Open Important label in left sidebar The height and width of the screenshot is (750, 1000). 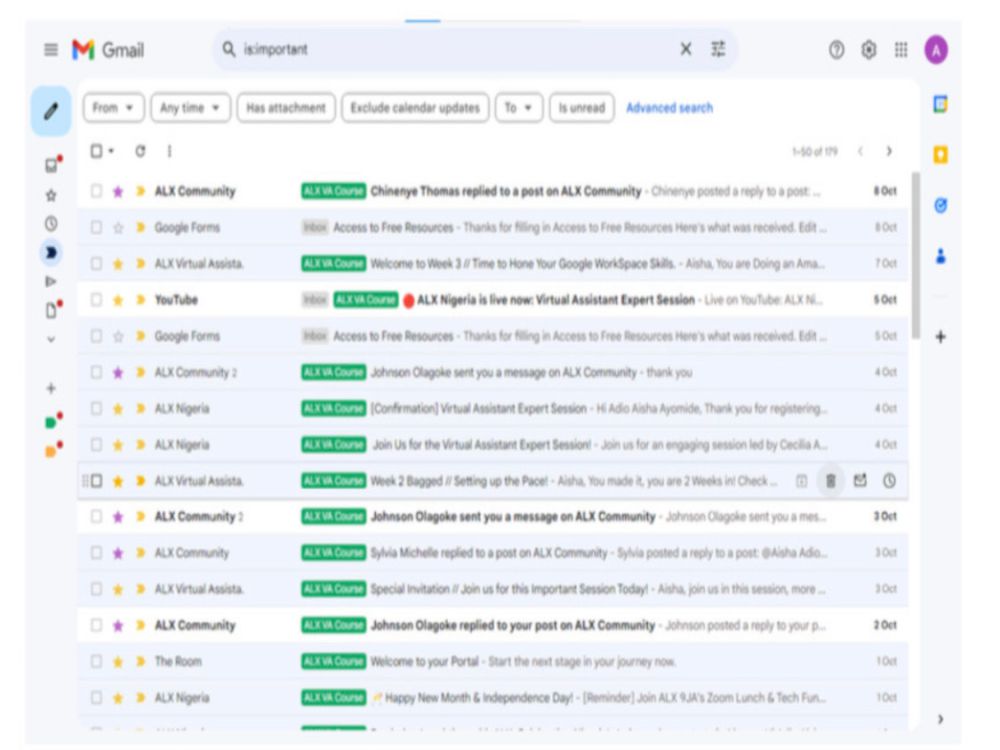point(51,253)
